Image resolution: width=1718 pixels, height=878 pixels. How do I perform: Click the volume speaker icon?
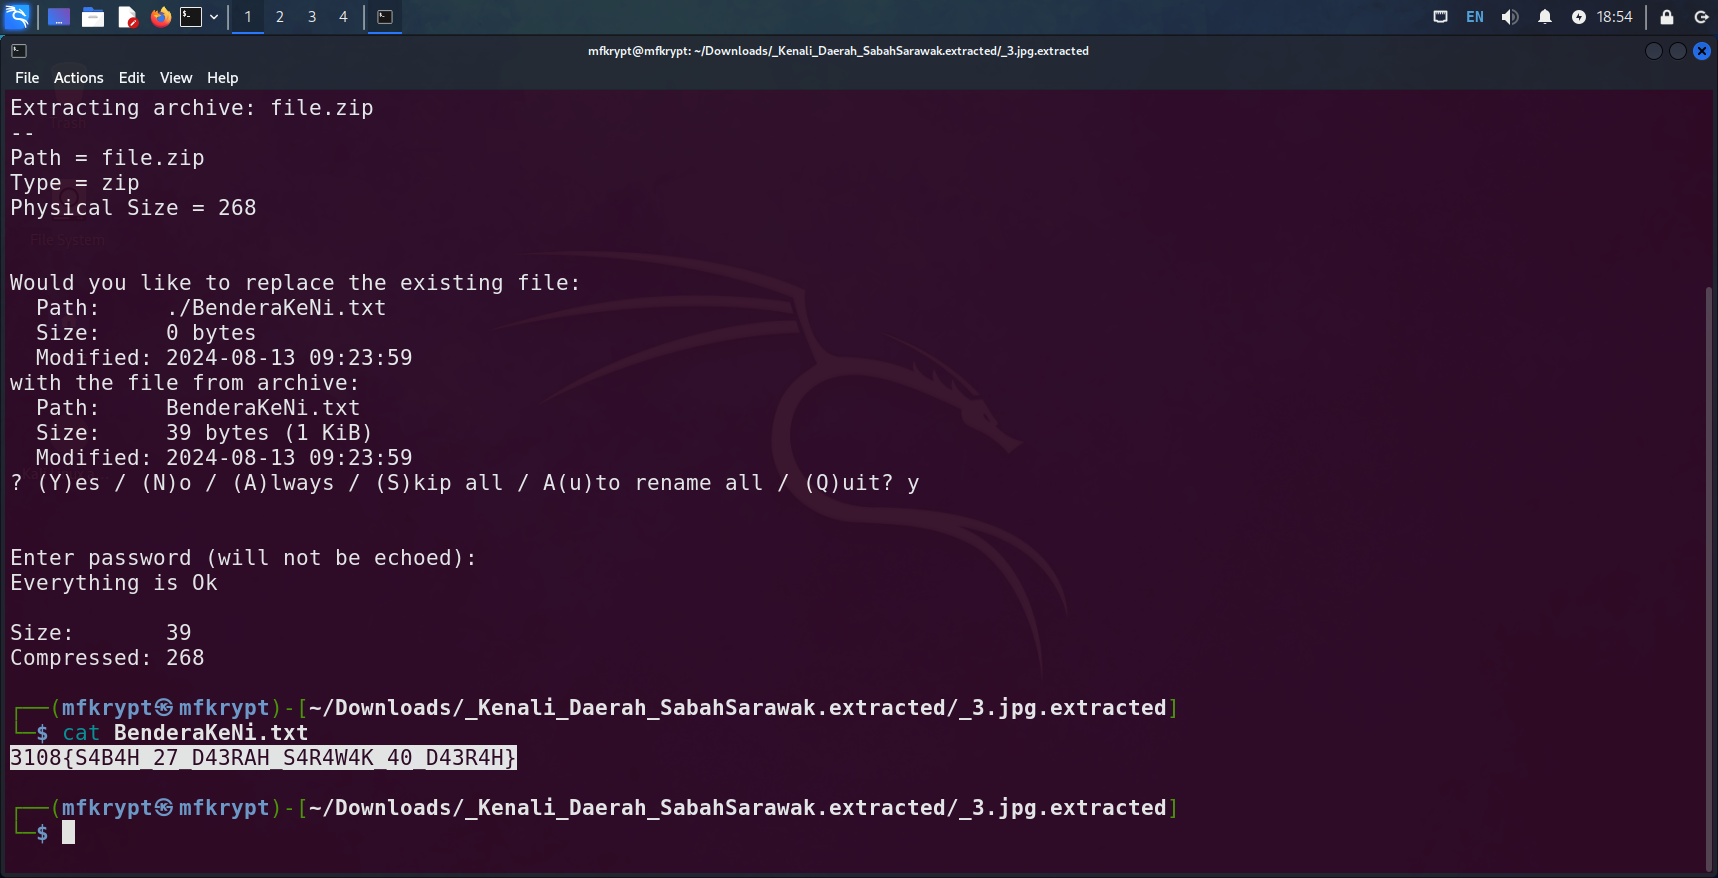(1510, 17)
